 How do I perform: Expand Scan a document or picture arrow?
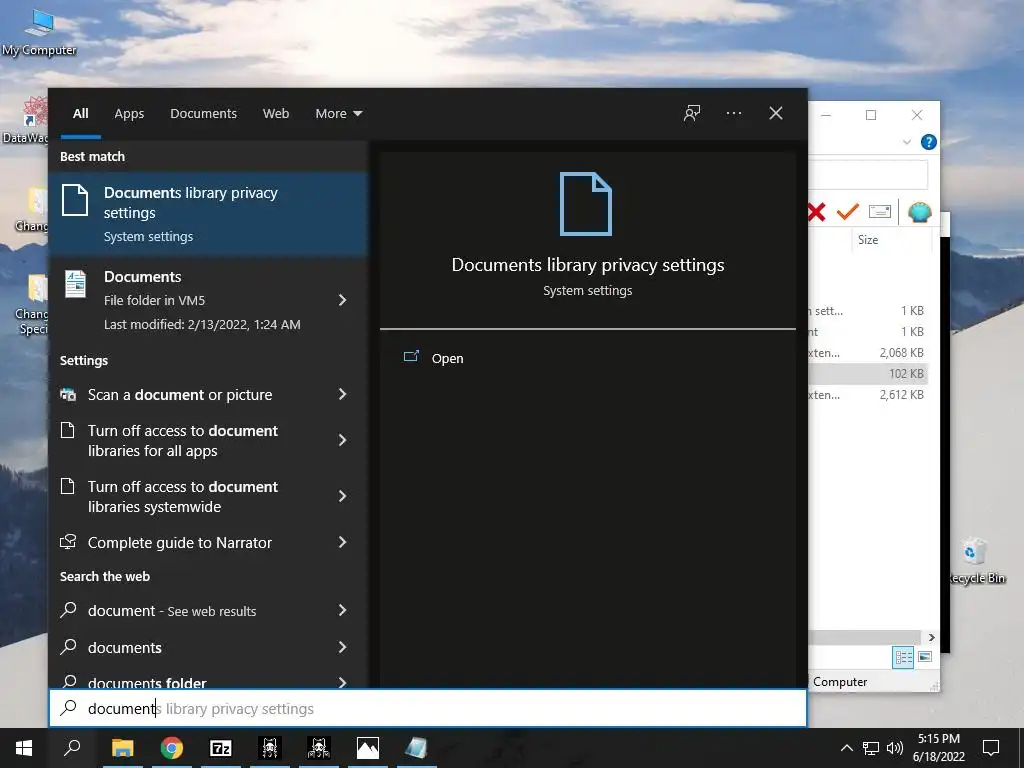[342, 394]
